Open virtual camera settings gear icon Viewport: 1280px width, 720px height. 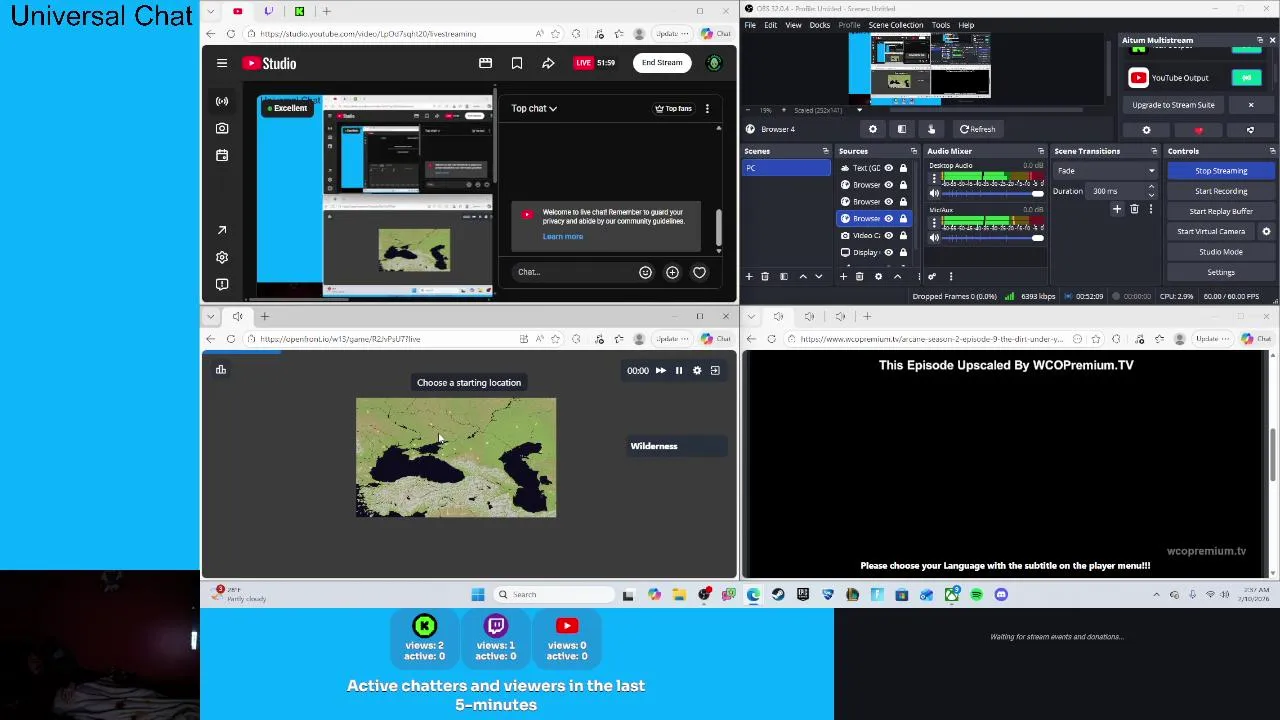(x=1266, y=231)
